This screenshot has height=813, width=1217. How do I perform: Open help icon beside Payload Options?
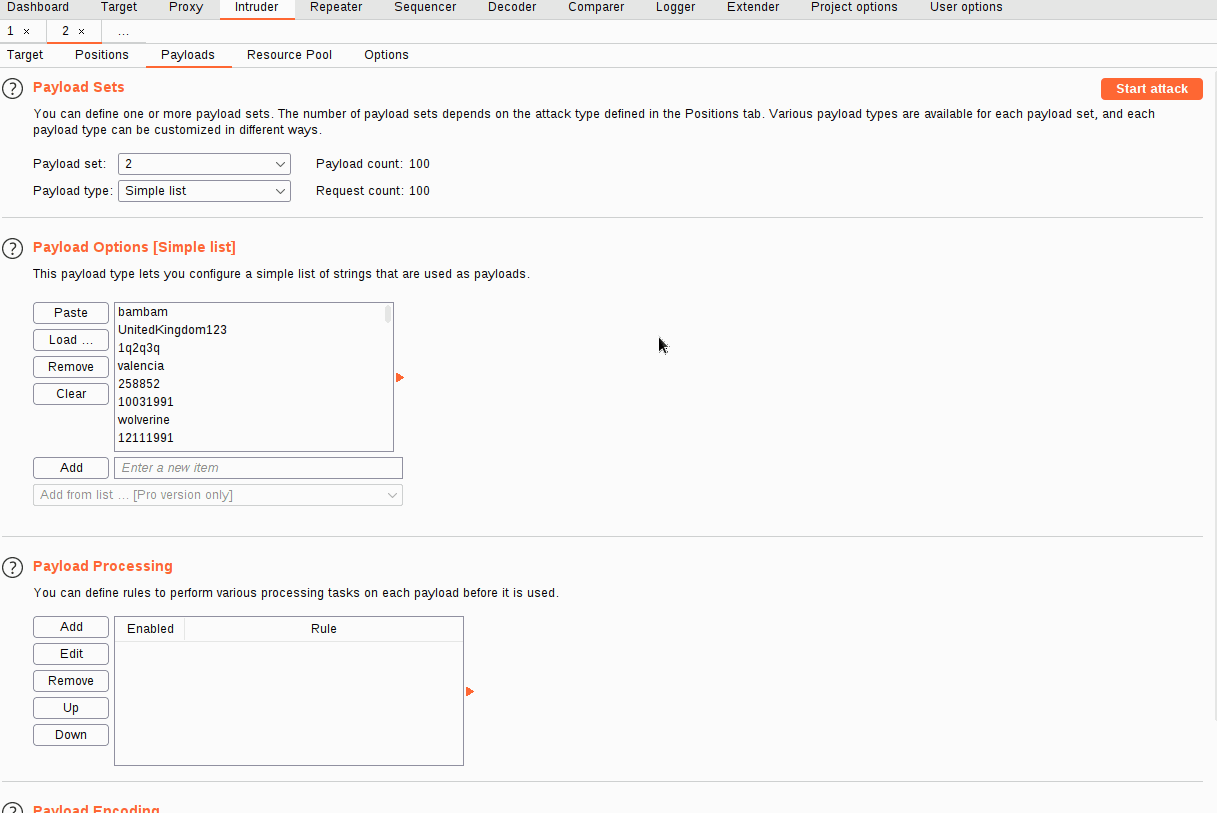tap(13, 248)
